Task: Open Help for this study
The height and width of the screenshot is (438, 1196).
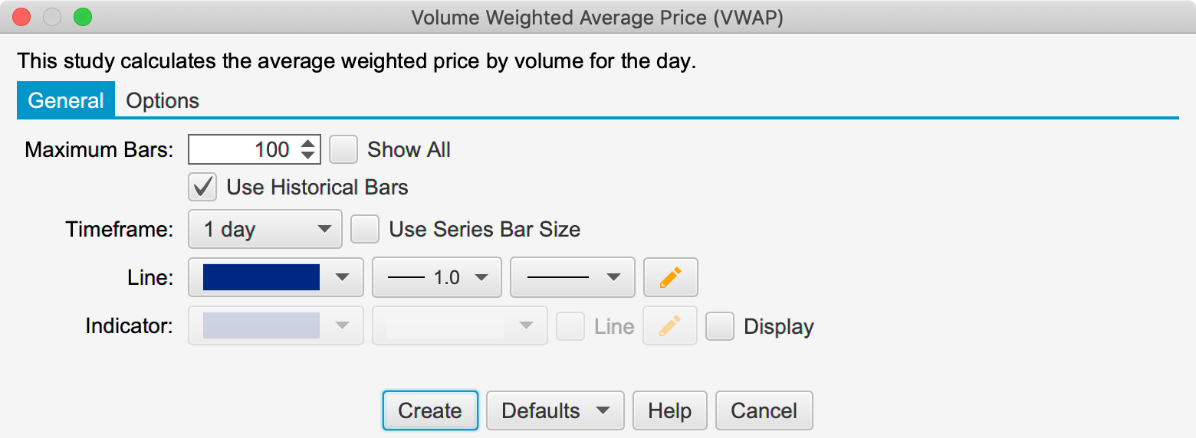Action: [670, 410]
